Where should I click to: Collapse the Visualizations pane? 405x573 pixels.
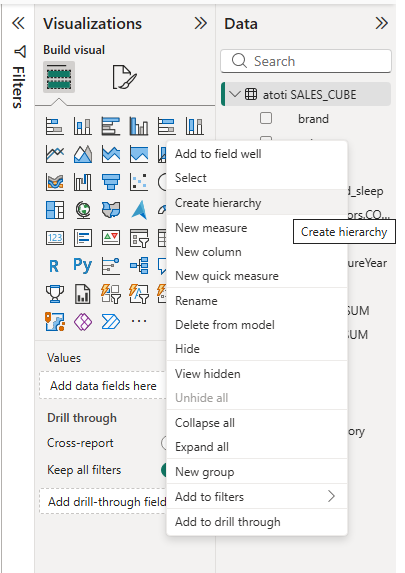pos(201,23)
